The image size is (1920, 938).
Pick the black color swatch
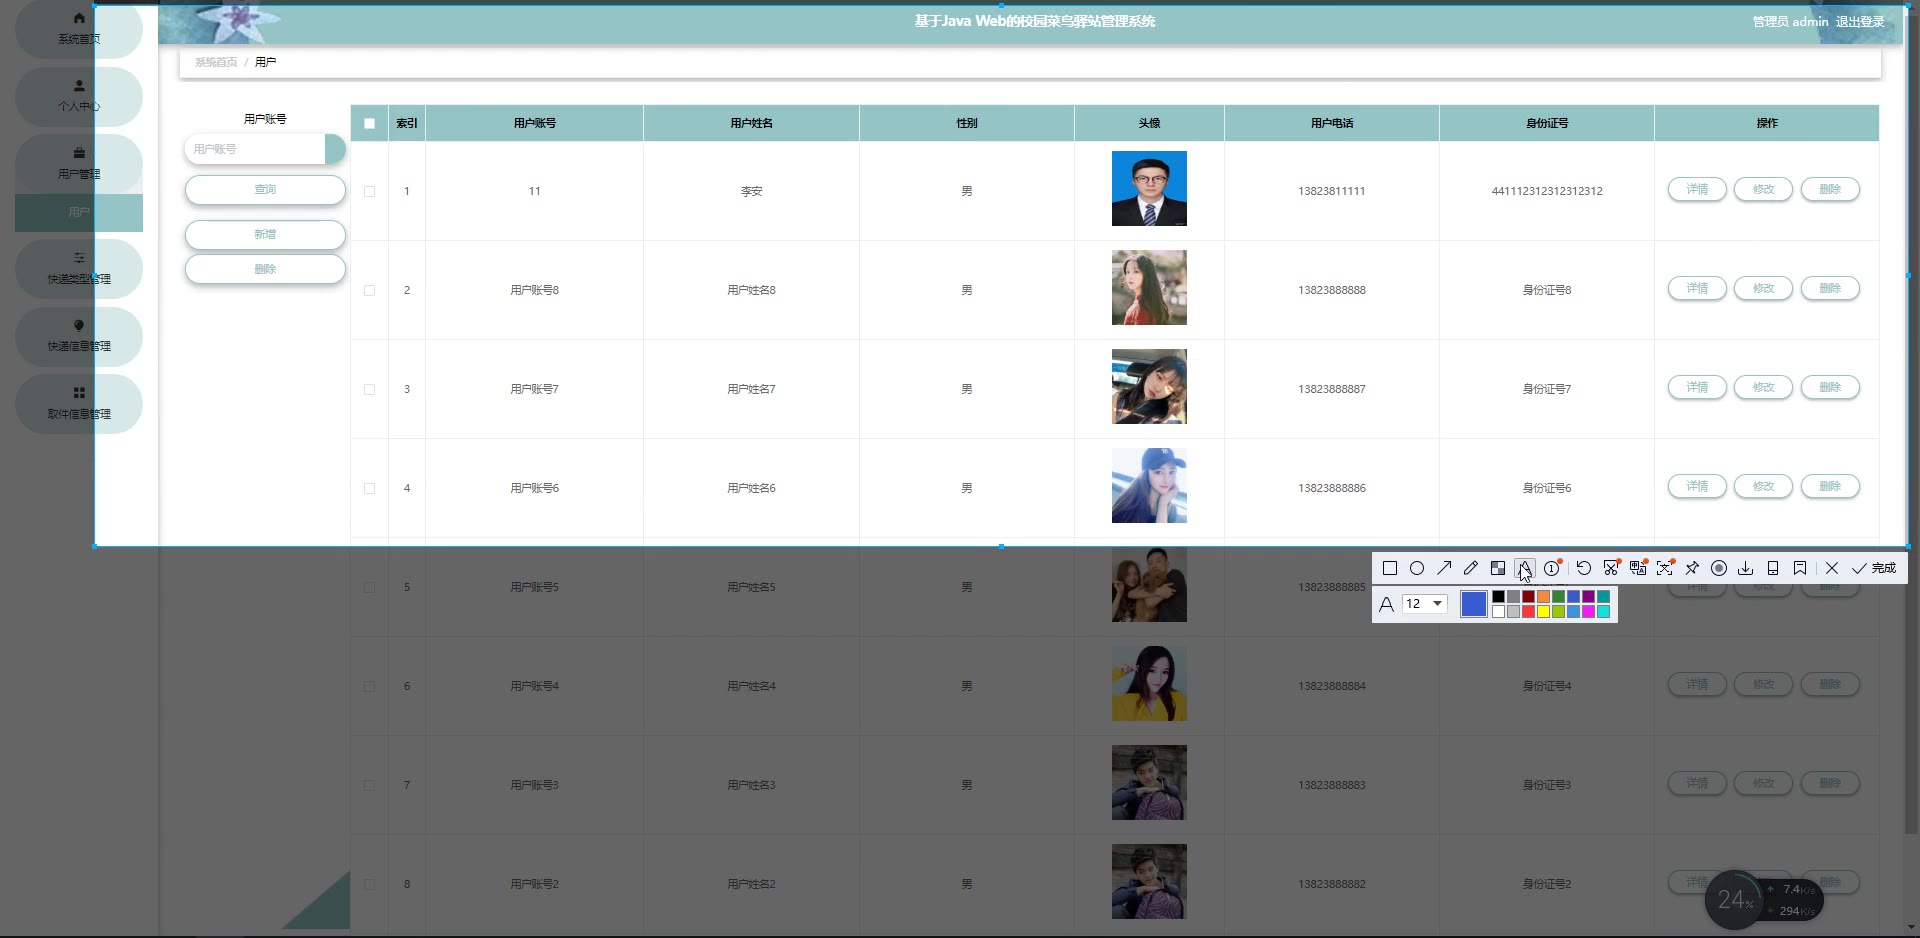1498,597
